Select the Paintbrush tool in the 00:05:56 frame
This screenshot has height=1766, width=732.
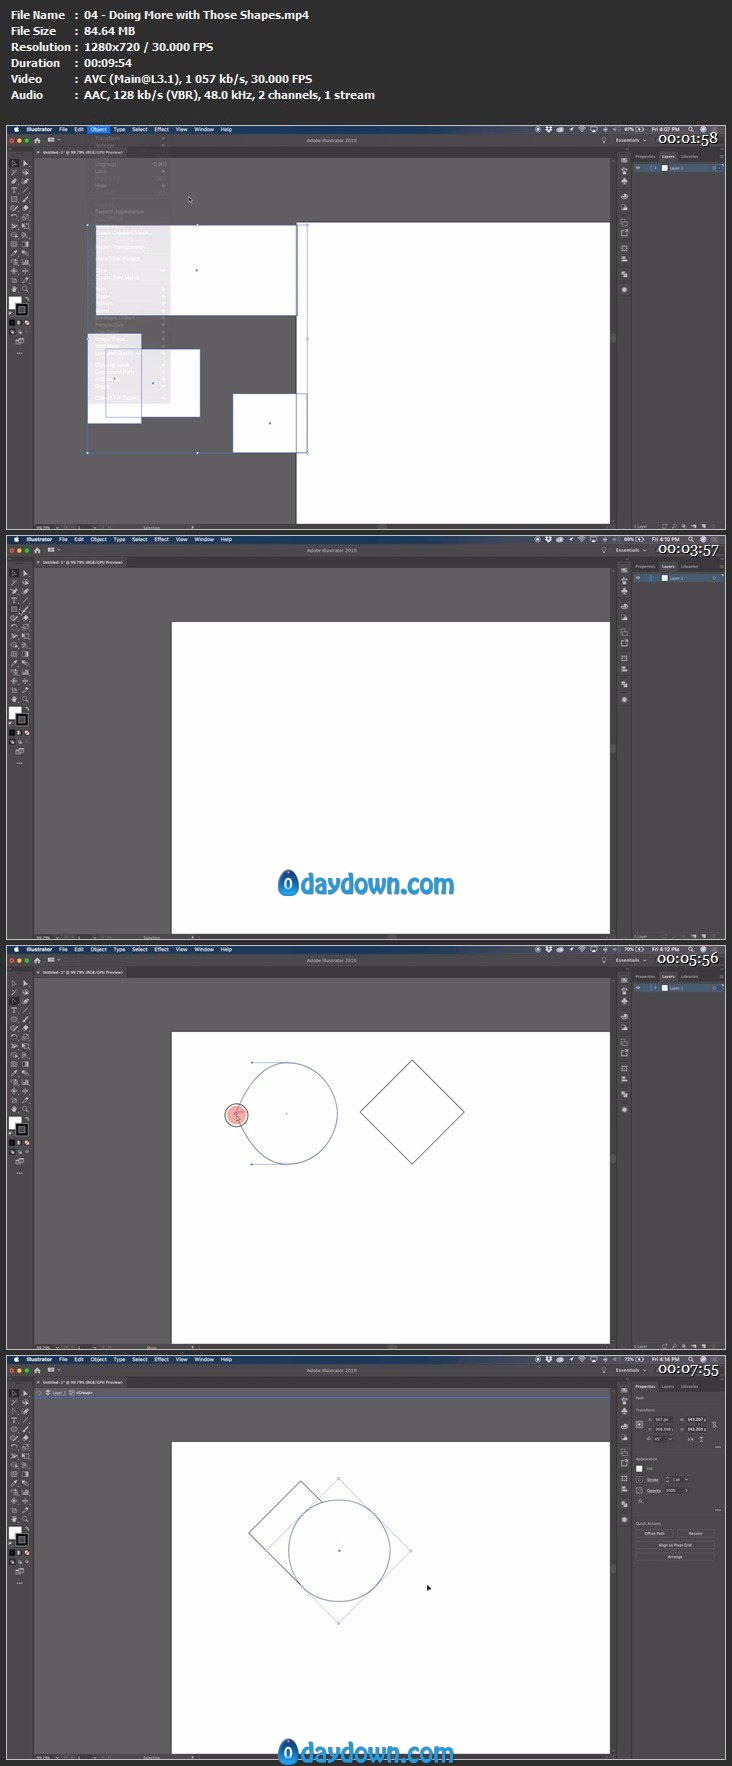(x=25, y=1019)
